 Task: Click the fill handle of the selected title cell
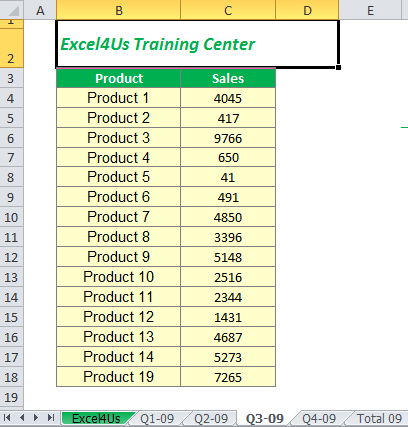click(338, 67)
